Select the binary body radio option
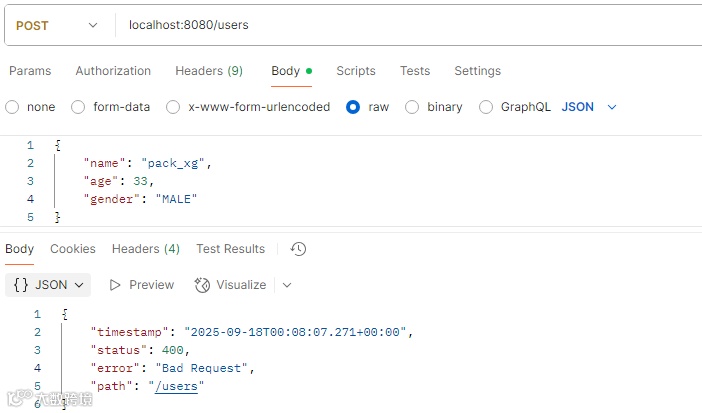Screen dimensions: 702x413 click(412, 107)
